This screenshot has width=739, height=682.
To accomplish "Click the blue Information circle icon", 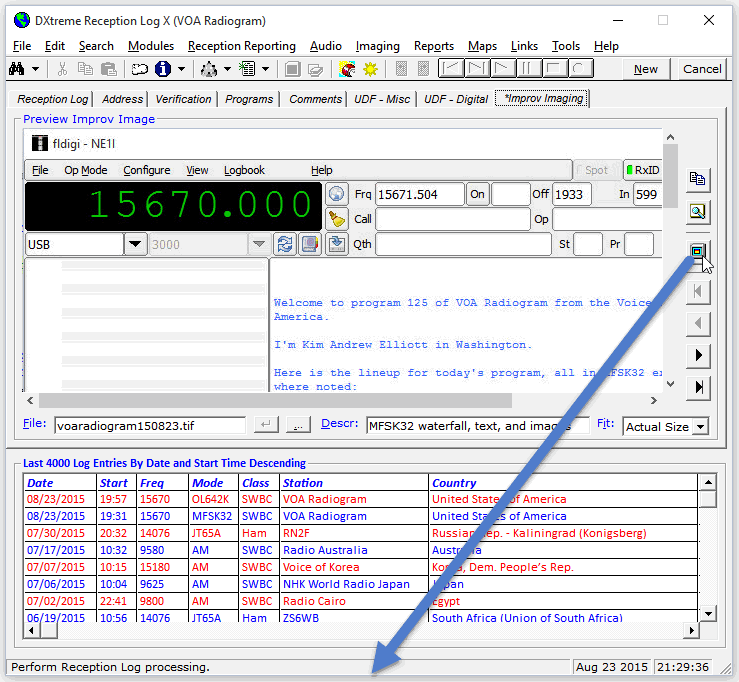I will pyautogui.click(x=163, y=69).
